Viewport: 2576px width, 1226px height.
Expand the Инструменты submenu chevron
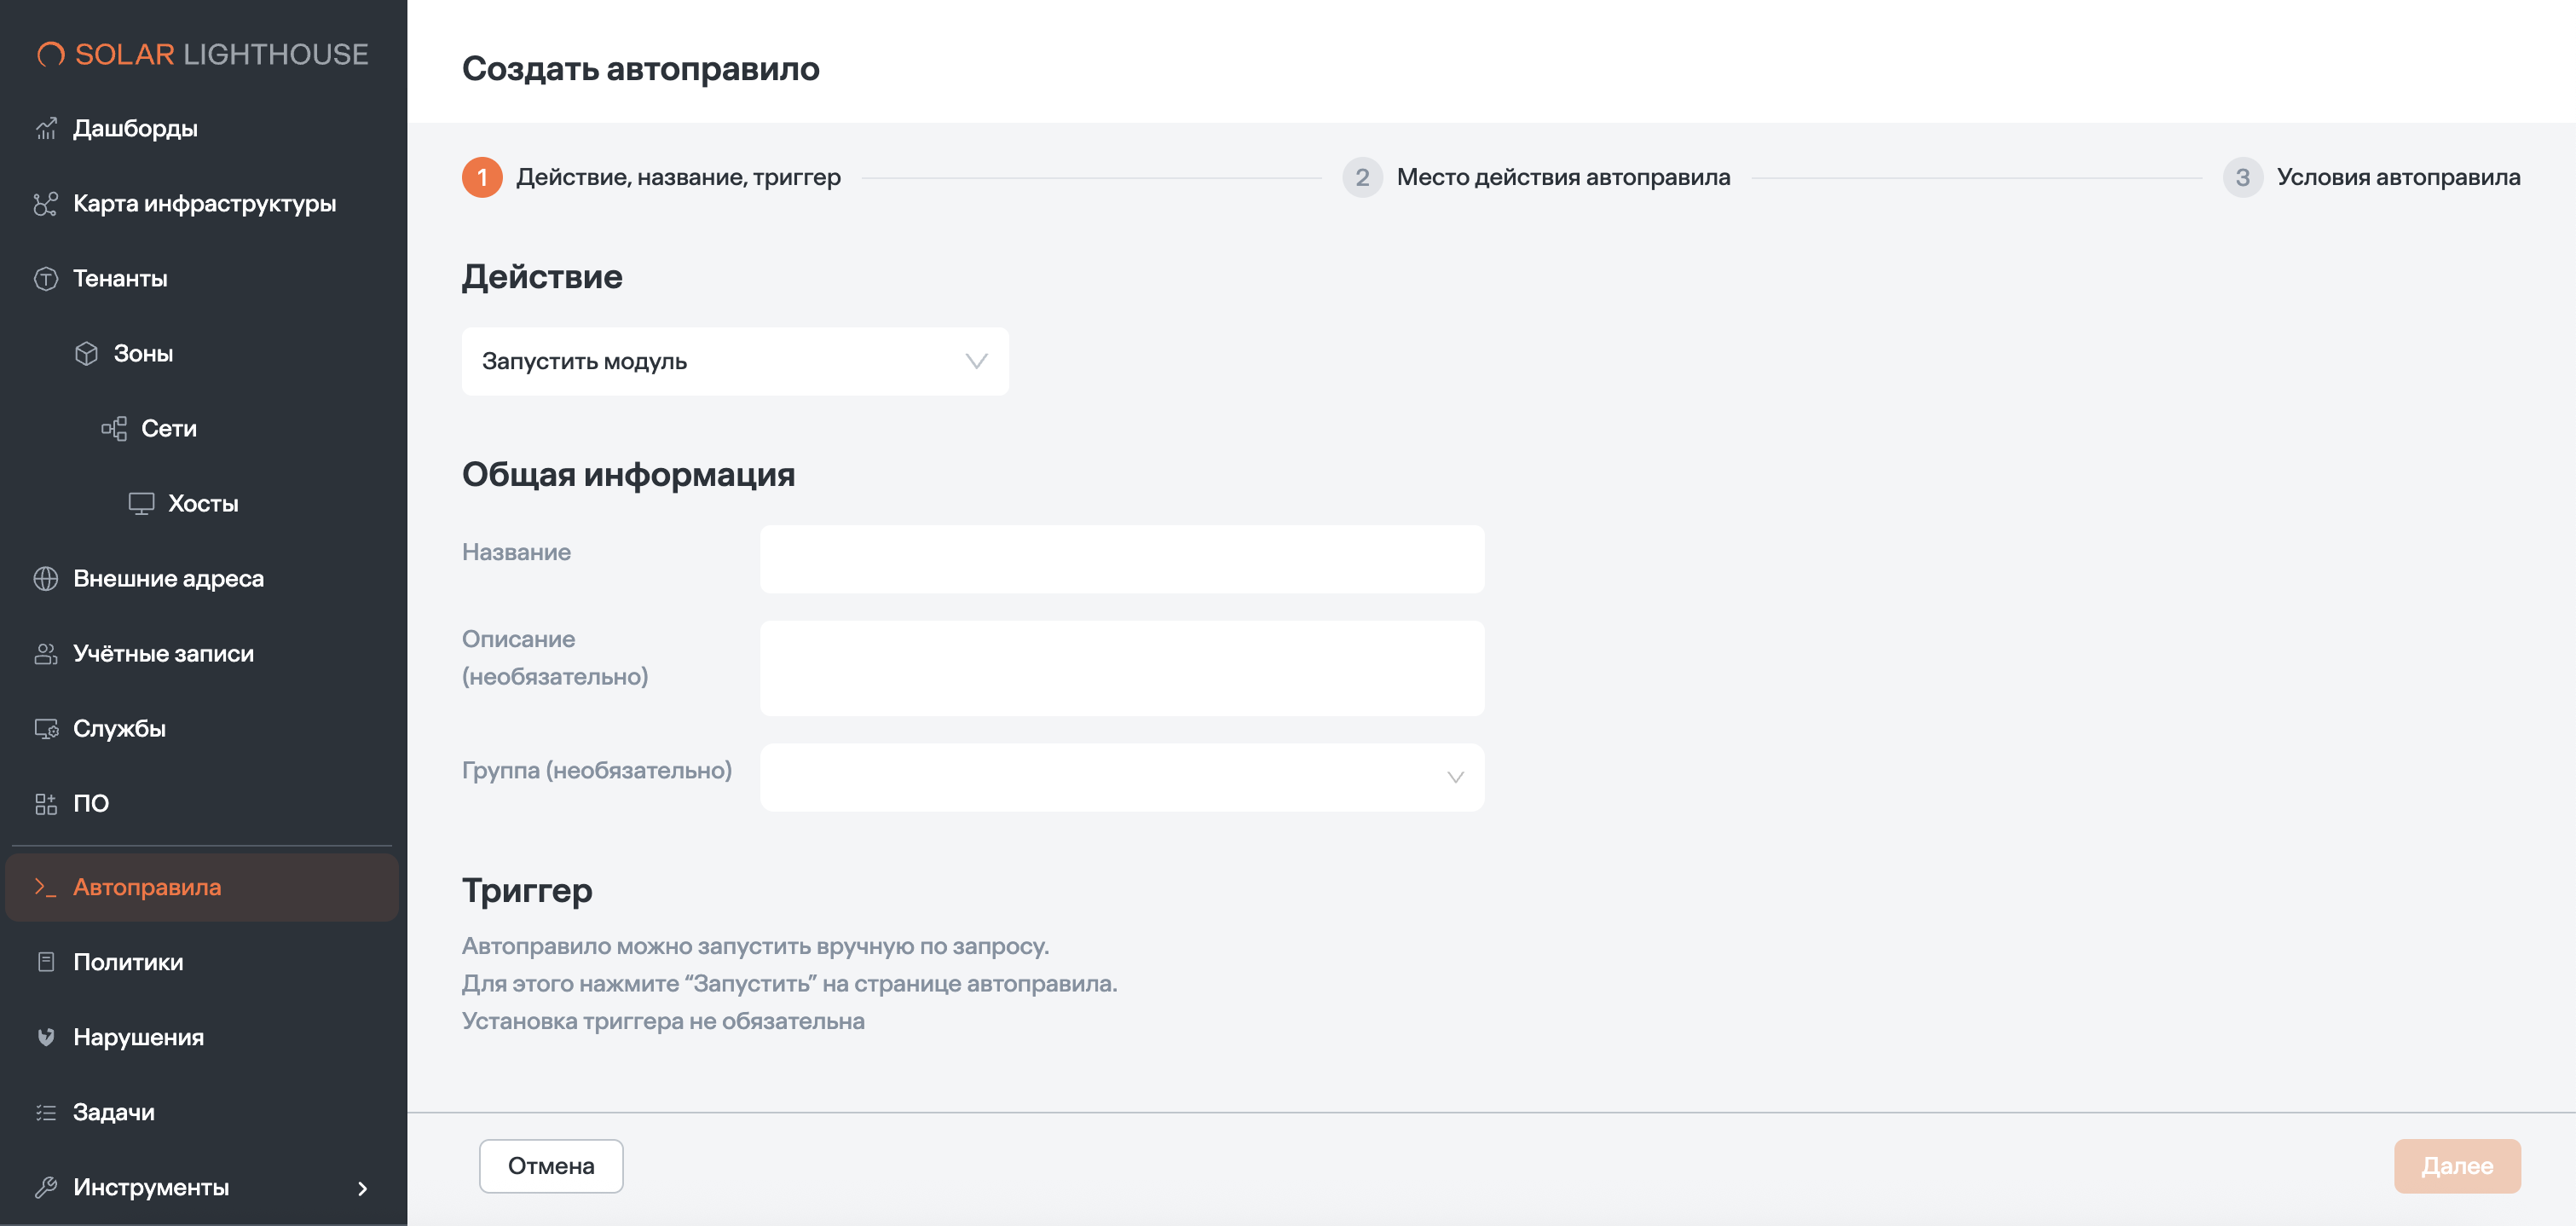[363, 1188]
